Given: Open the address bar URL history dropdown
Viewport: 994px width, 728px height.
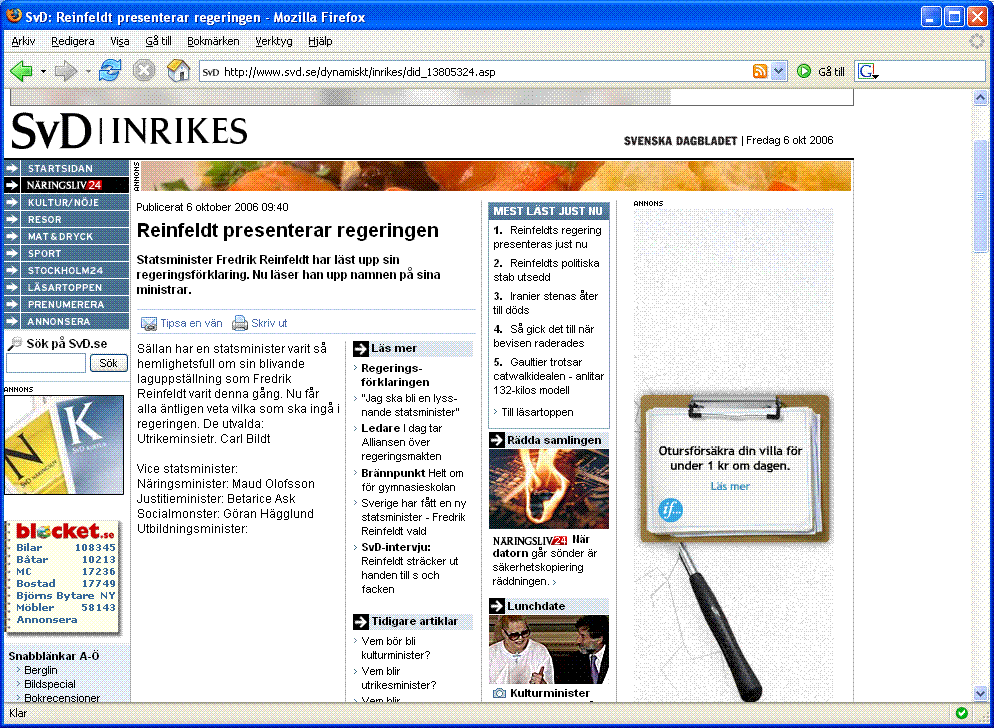Looking at the screenshot, I should (779, 72).
